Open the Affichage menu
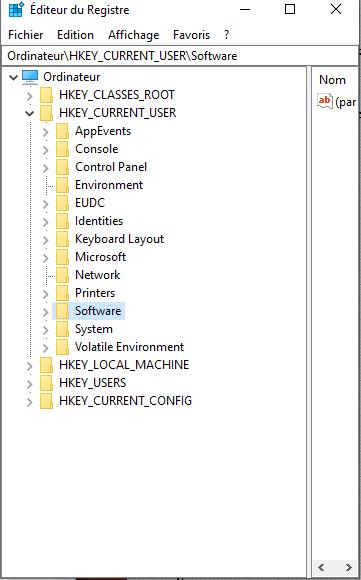 coord(134,35)
